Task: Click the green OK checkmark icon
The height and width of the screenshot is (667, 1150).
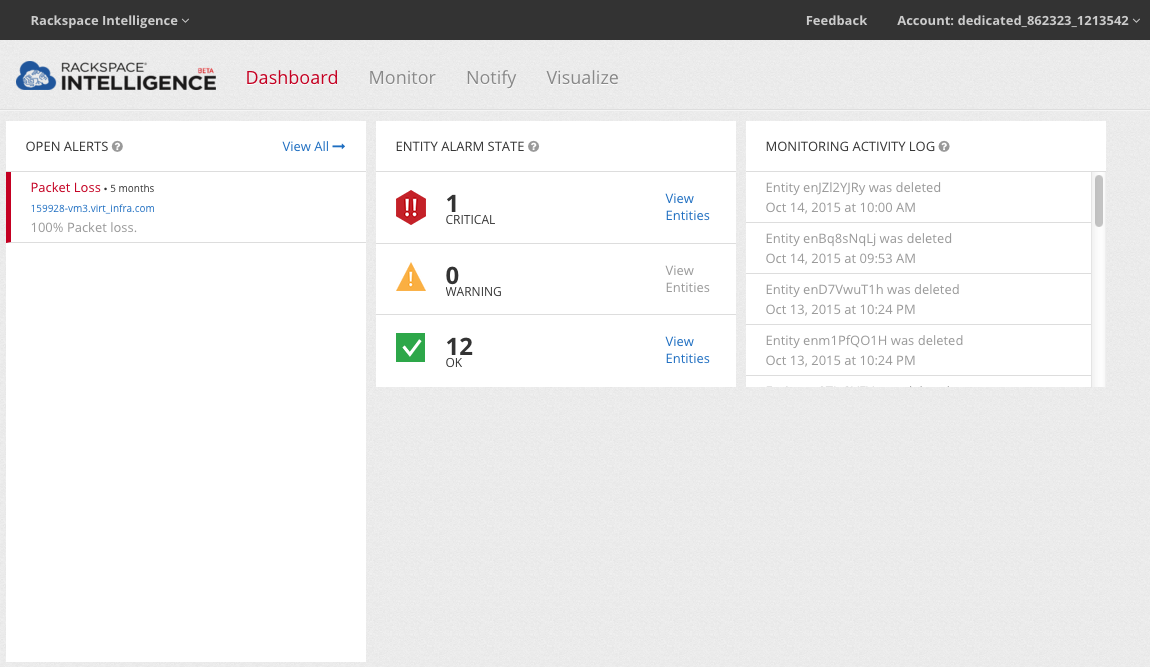Action: click(411, 348)
